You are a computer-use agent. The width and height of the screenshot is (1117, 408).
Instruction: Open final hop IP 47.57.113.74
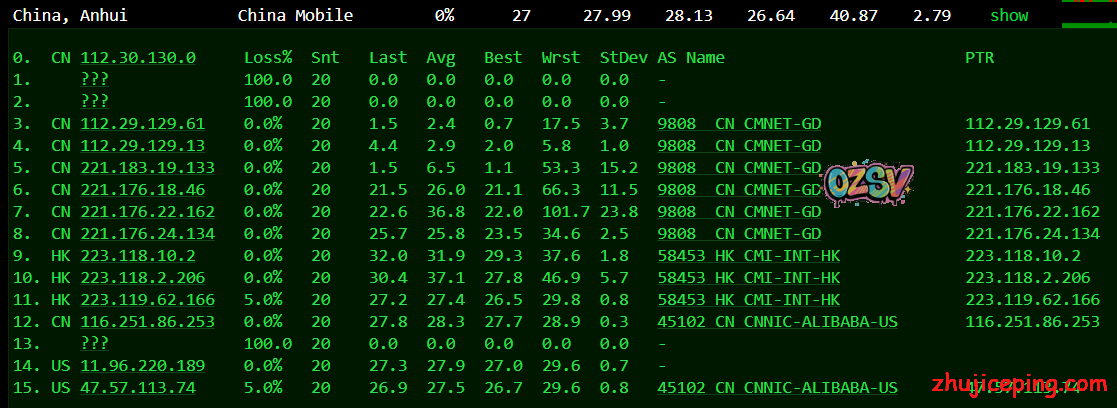pyautogui.click(x=138, y=388)
